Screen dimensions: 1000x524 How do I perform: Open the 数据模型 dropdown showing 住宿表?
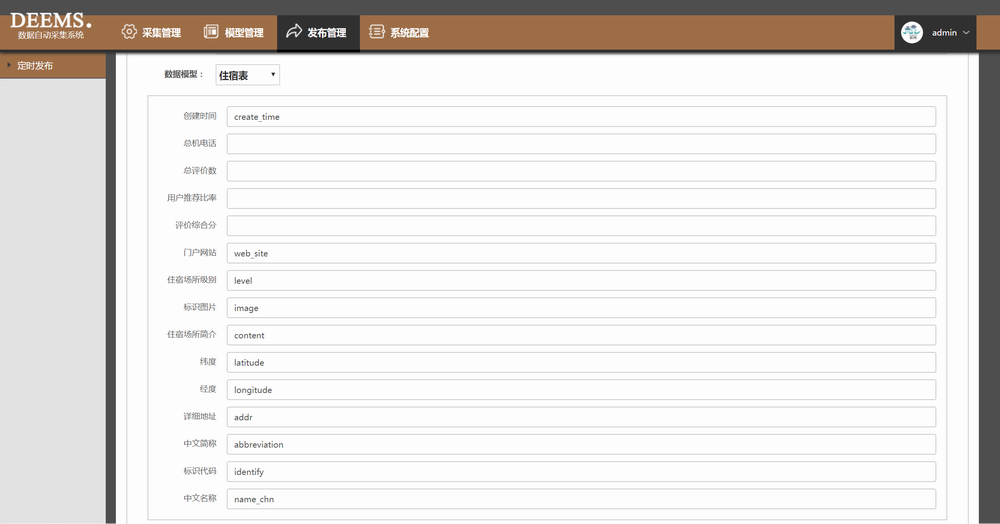click(247, 75)
